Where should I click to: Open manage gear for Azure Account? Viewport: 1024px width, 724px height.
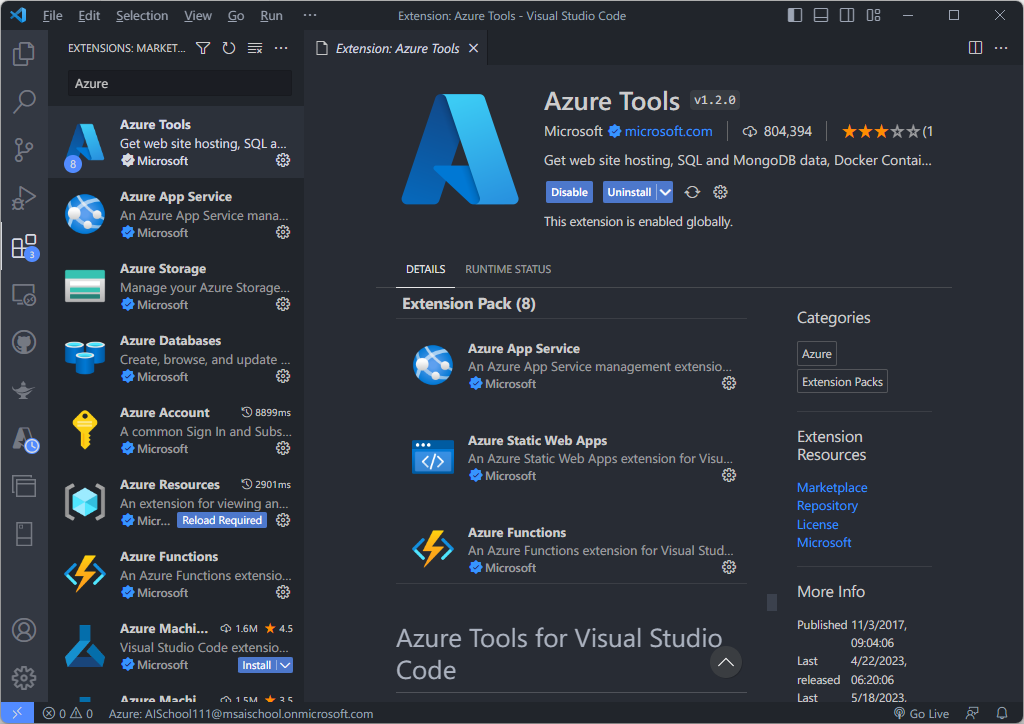[283, 448]
